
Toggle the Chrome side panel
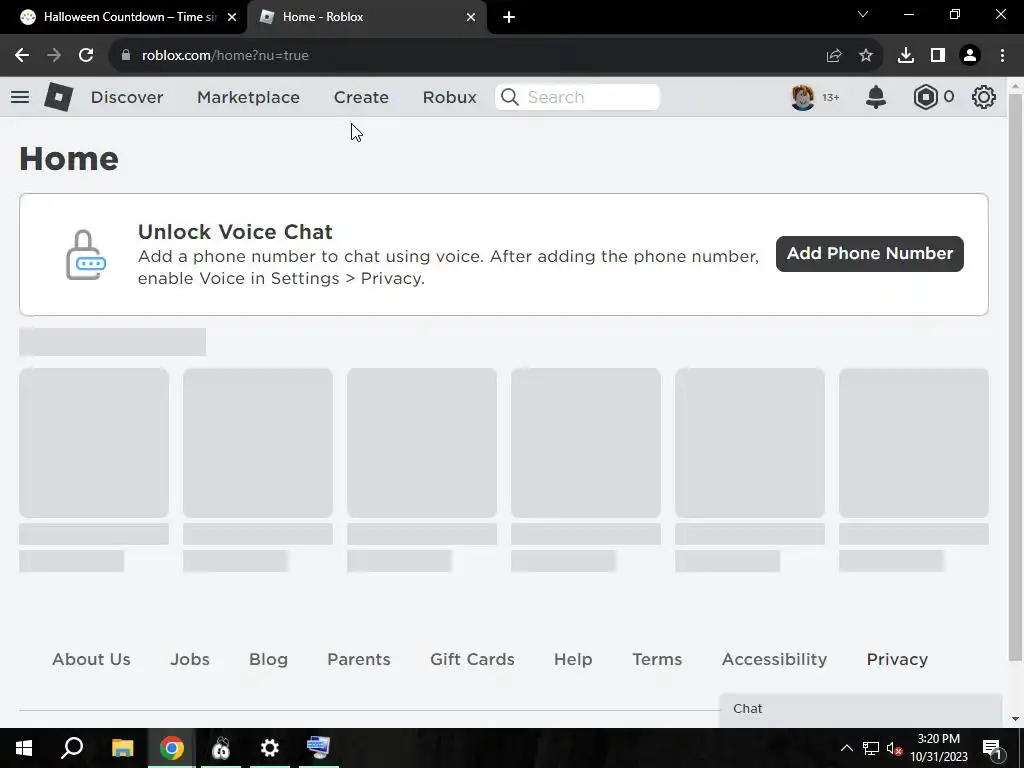click(x=938, y=56)
